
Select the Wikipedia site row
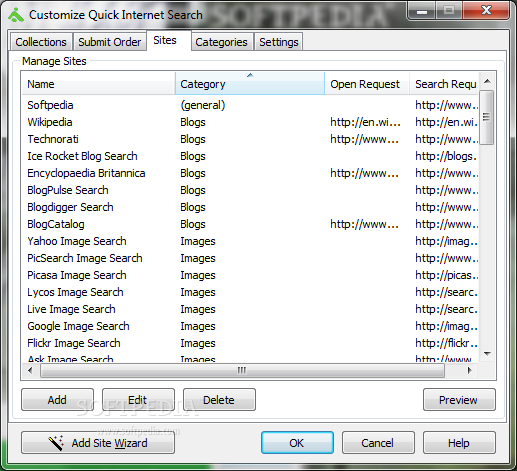pyautogui.click(x=251, y=122)
